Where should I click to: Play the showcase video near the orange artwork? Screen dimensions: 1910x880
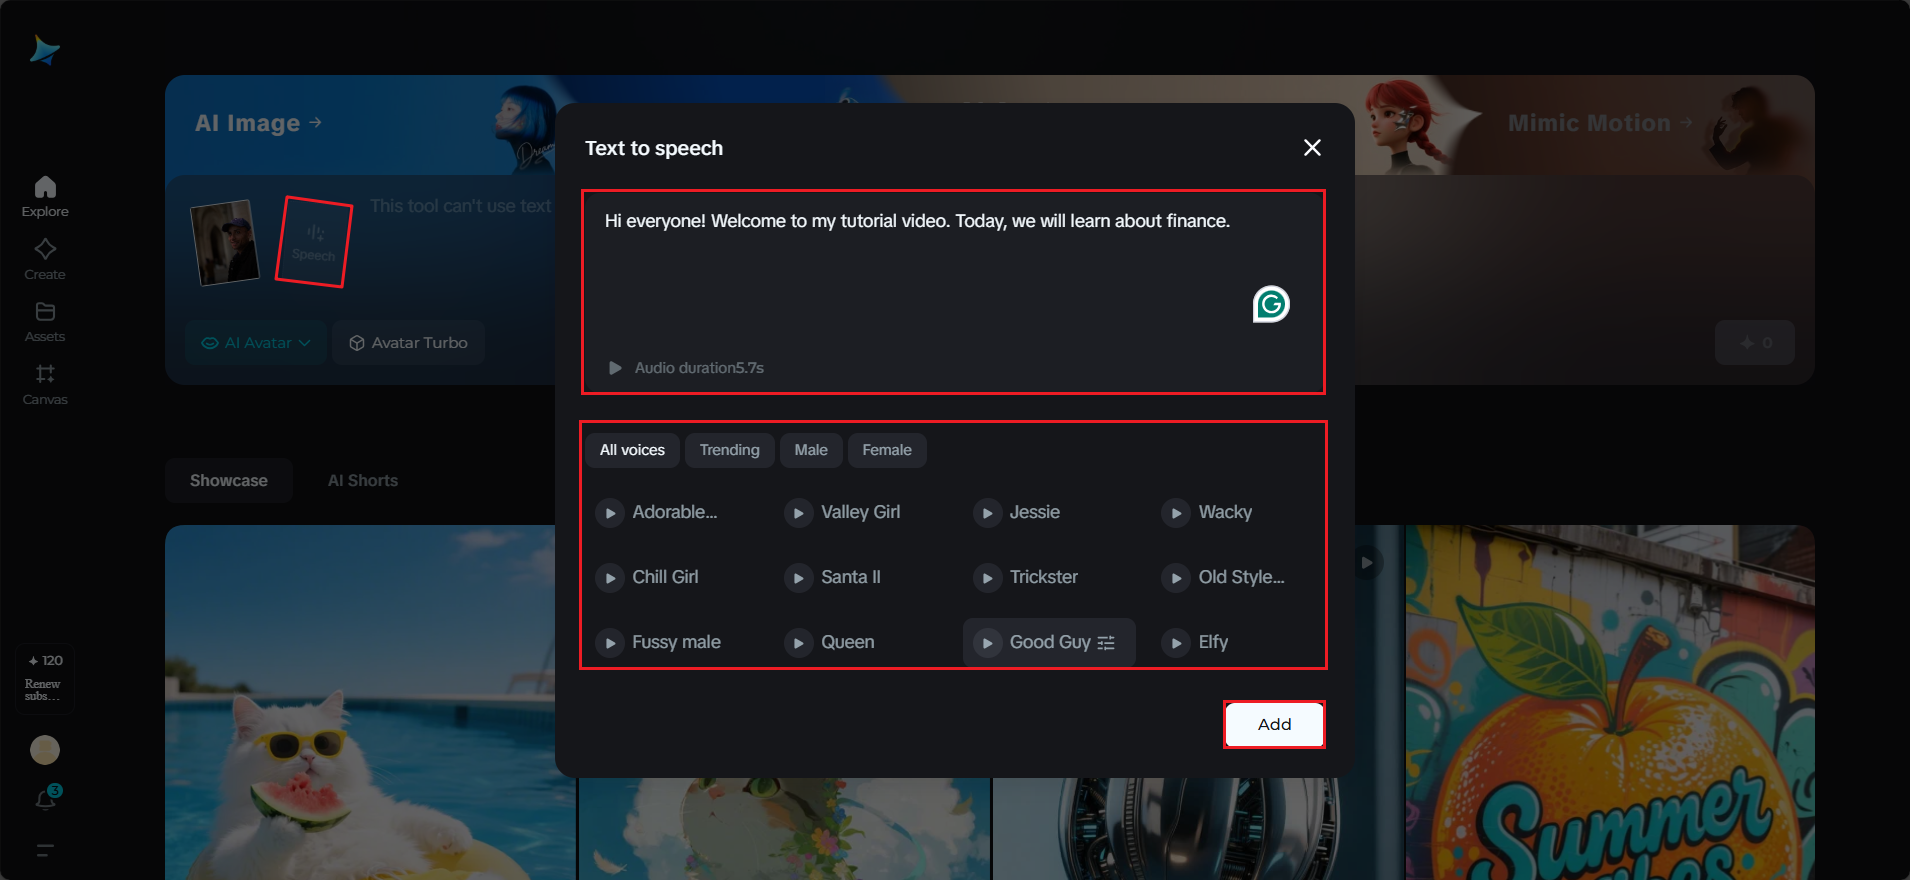coord(1366,562)
